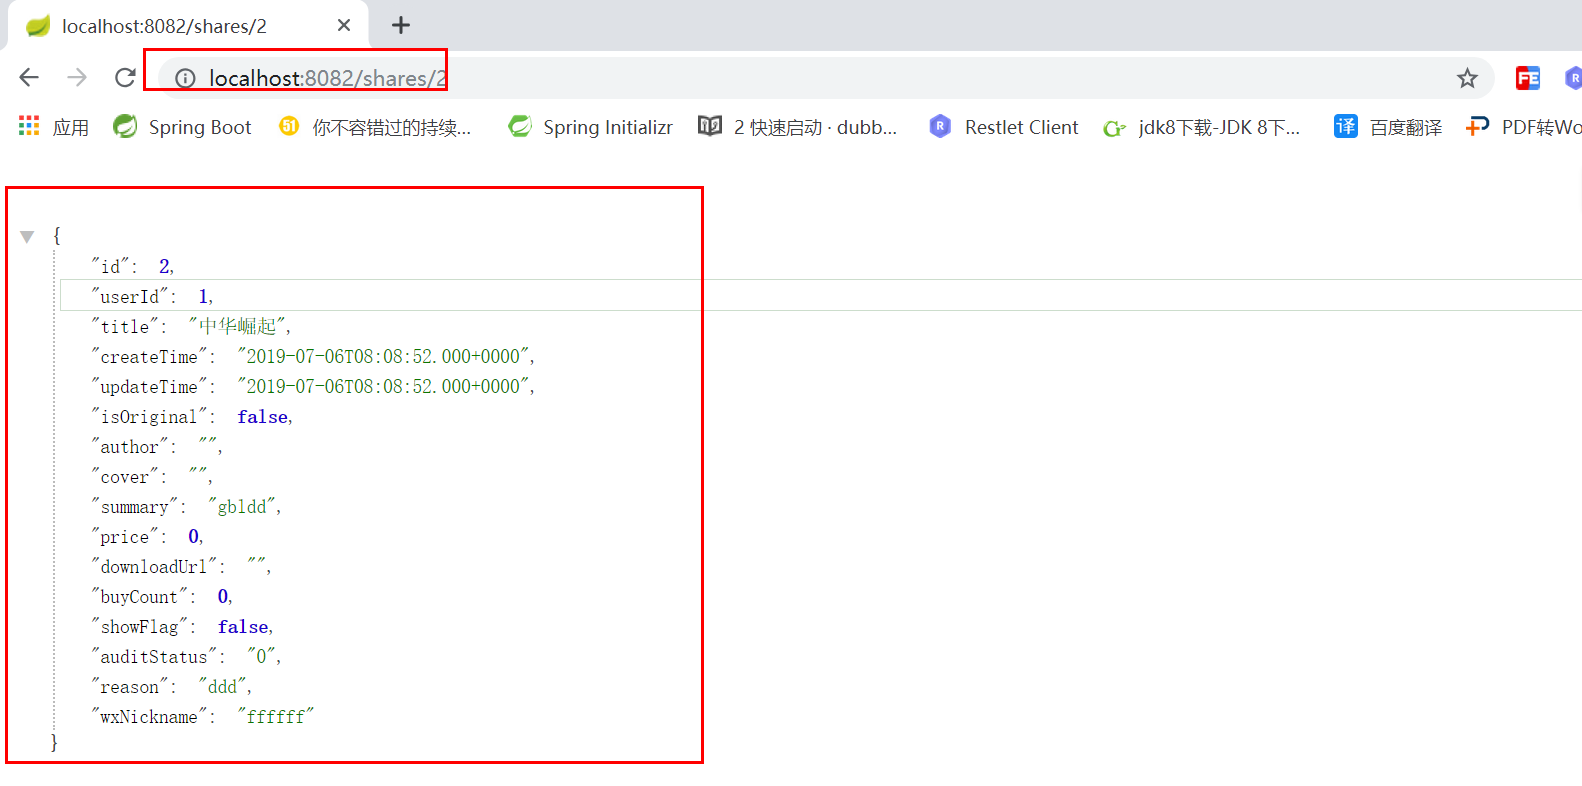
Task: Click the createTime timestamp value
Action: [x=383, y=356]
